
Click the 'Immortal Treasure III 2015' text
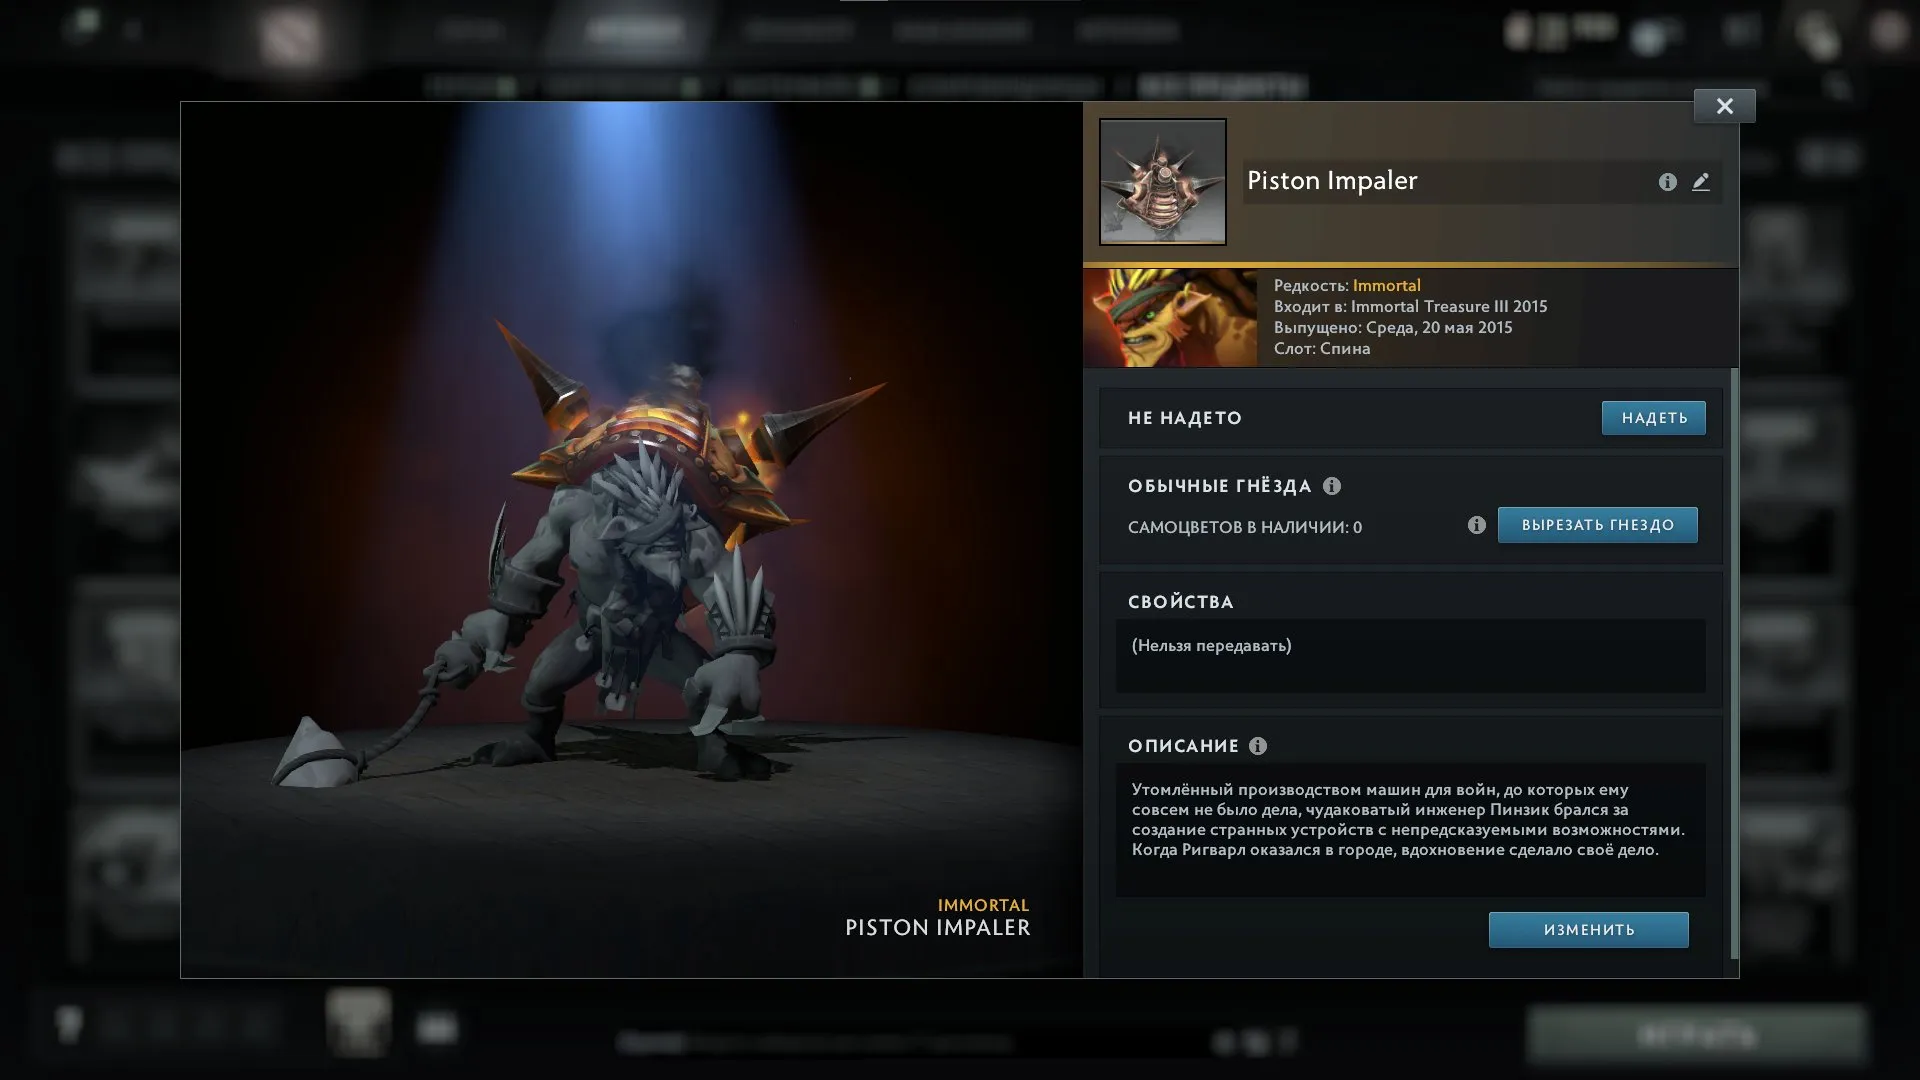(1449, 306)
